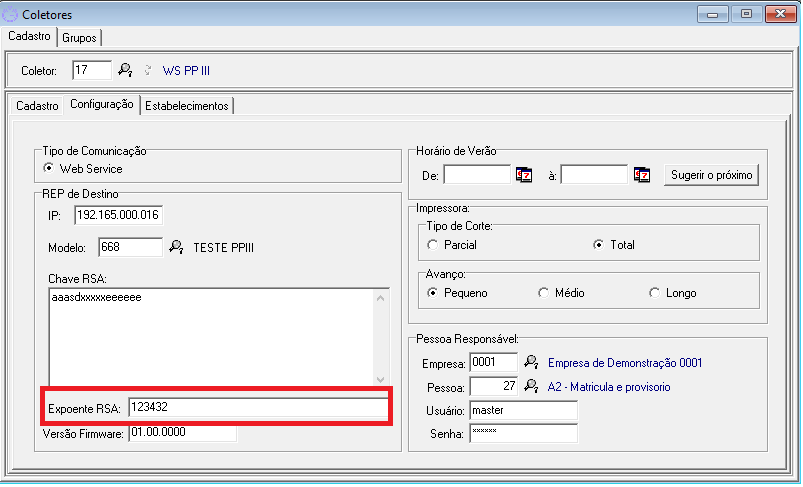Set Avanço to Longo
The height and width of the screenshot is (487, 803).
(655, 293)
